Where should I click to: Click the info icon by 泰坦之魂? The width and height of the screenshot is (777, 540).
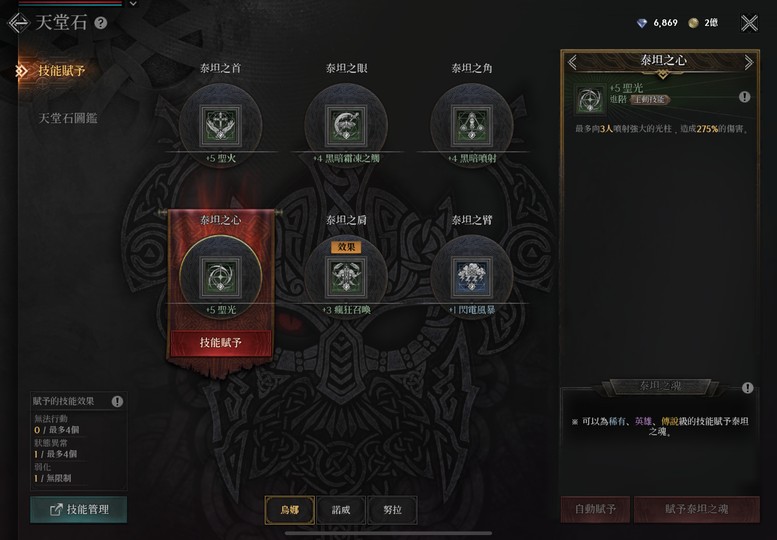747,388
